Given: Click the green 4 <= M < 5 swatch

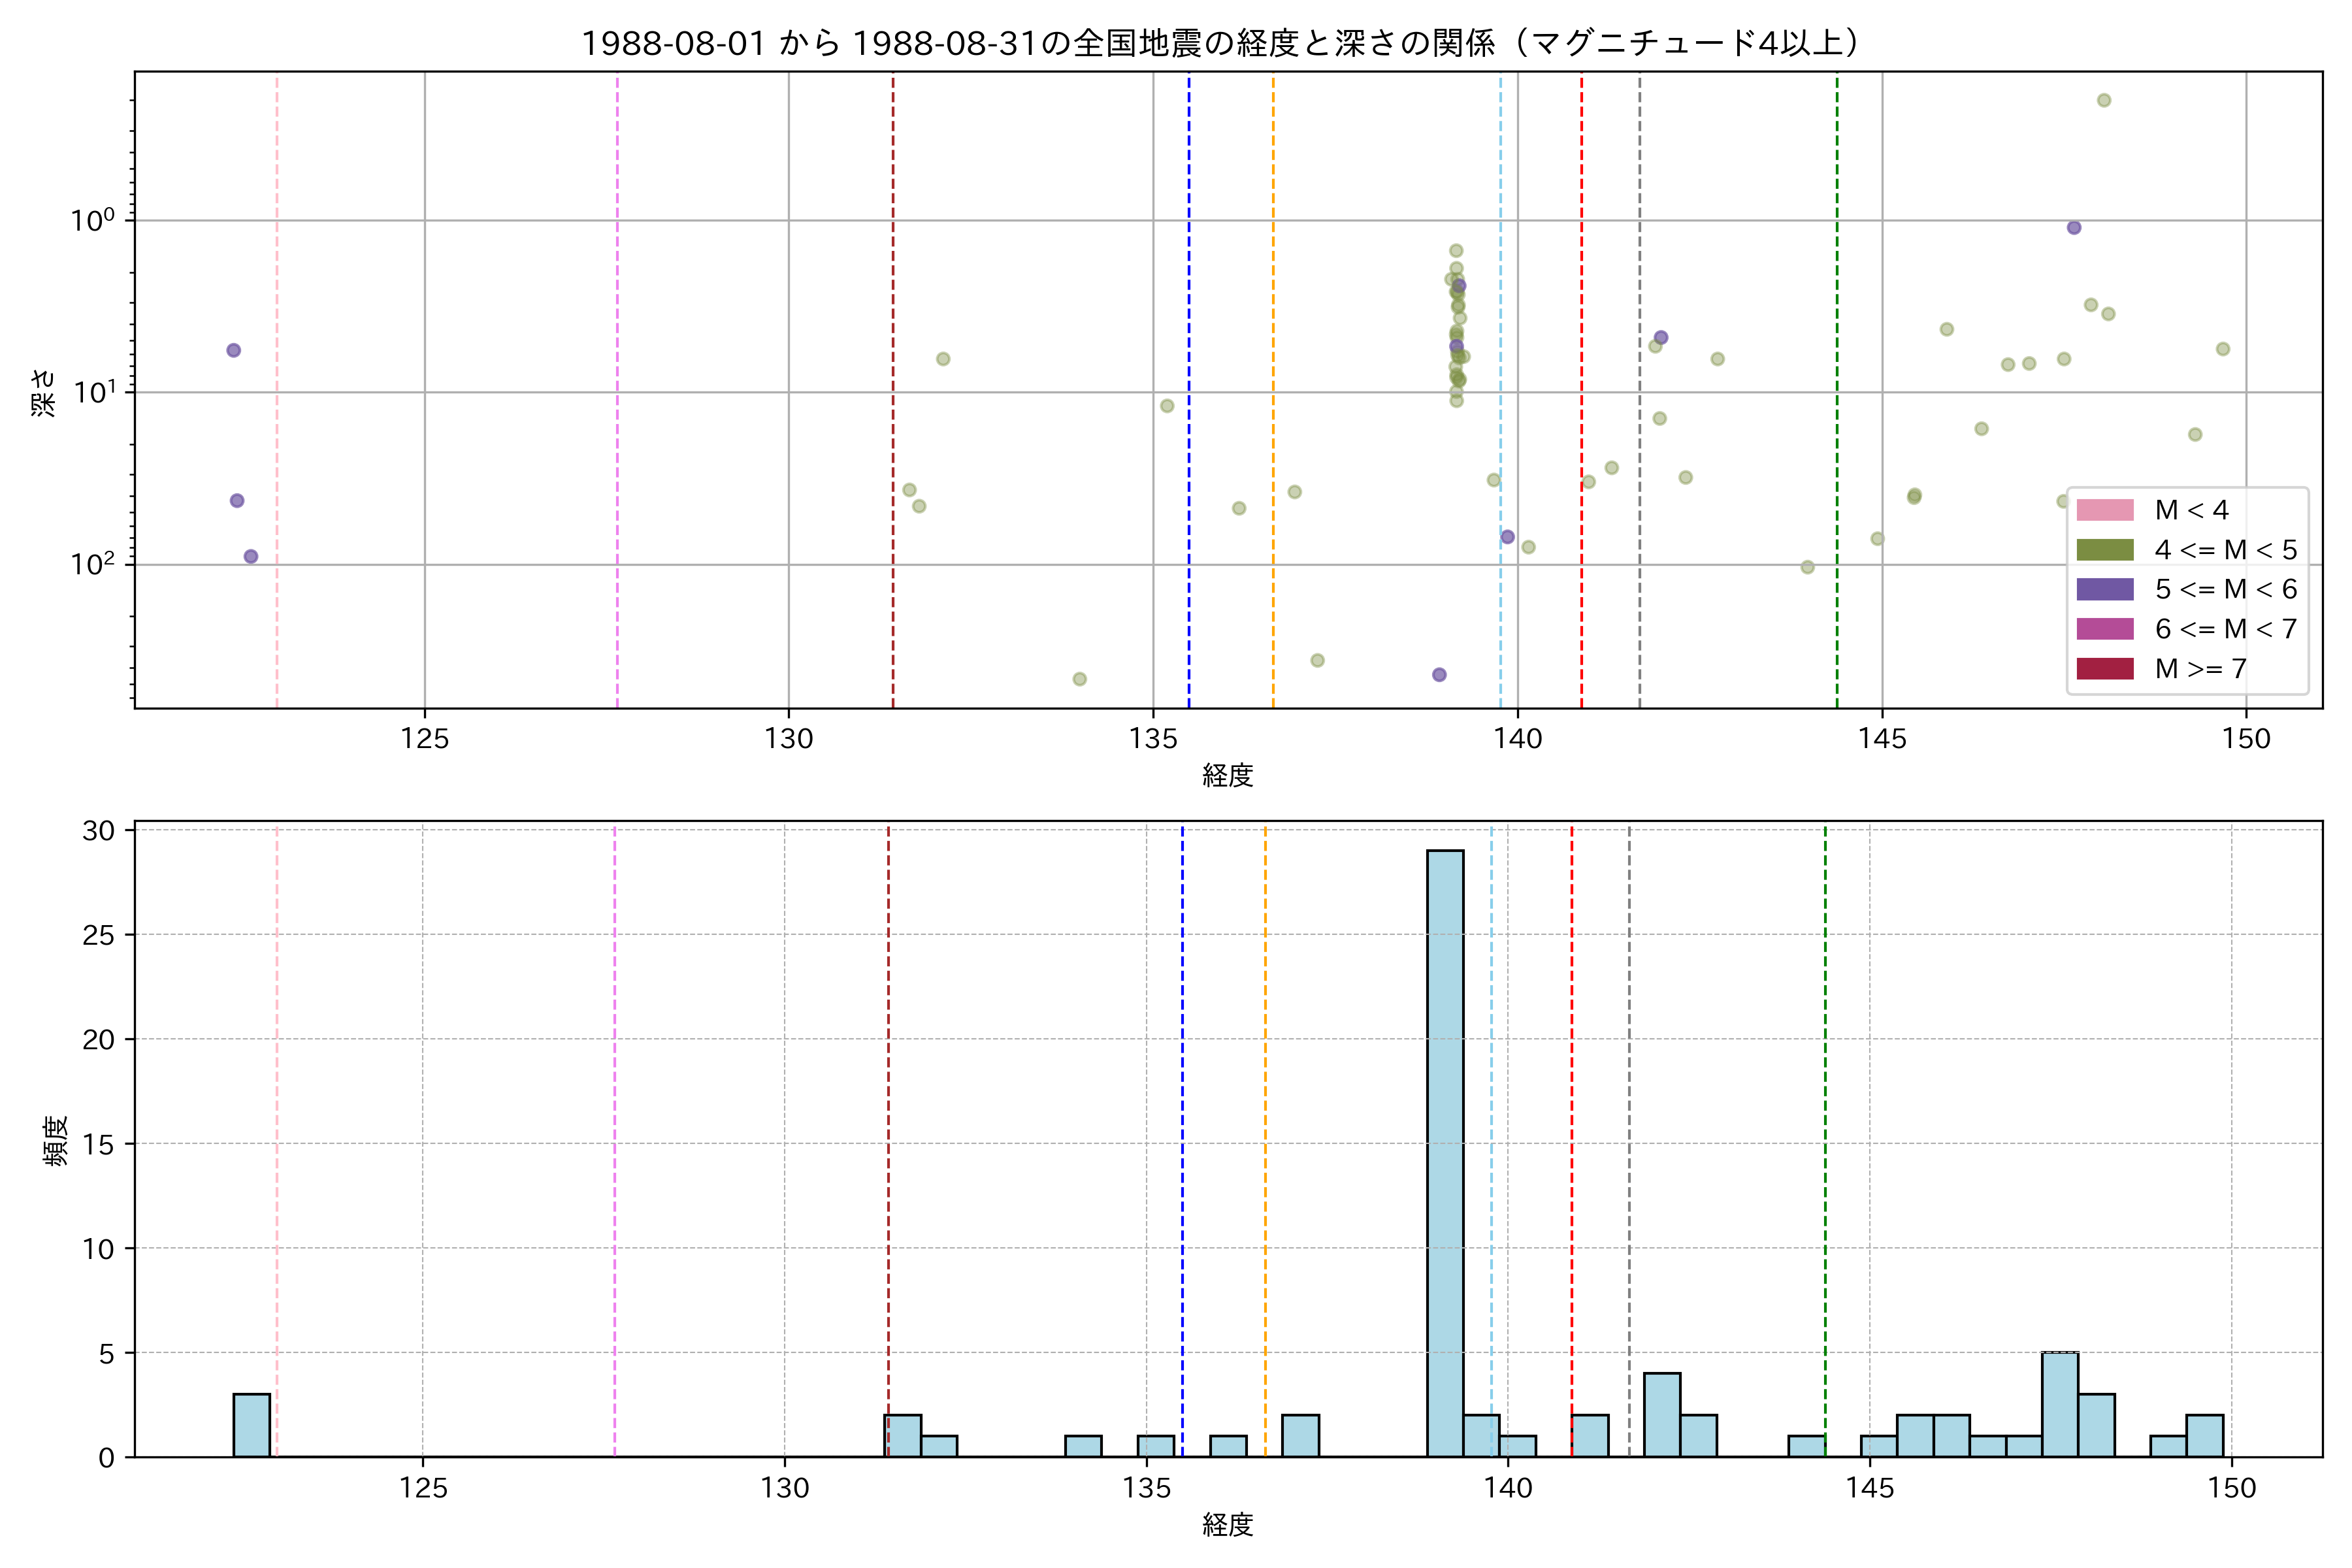Looking at the screenshot, I should pos(2104,550).
